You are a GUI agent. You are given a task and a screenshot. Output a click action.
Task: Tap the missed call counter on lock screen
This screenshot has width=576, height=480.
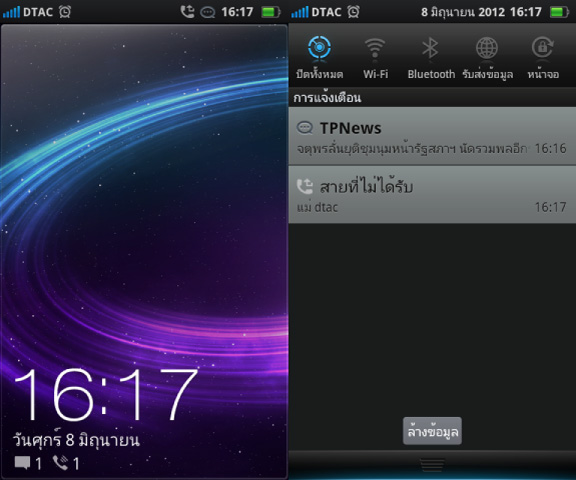coord(66,463)
